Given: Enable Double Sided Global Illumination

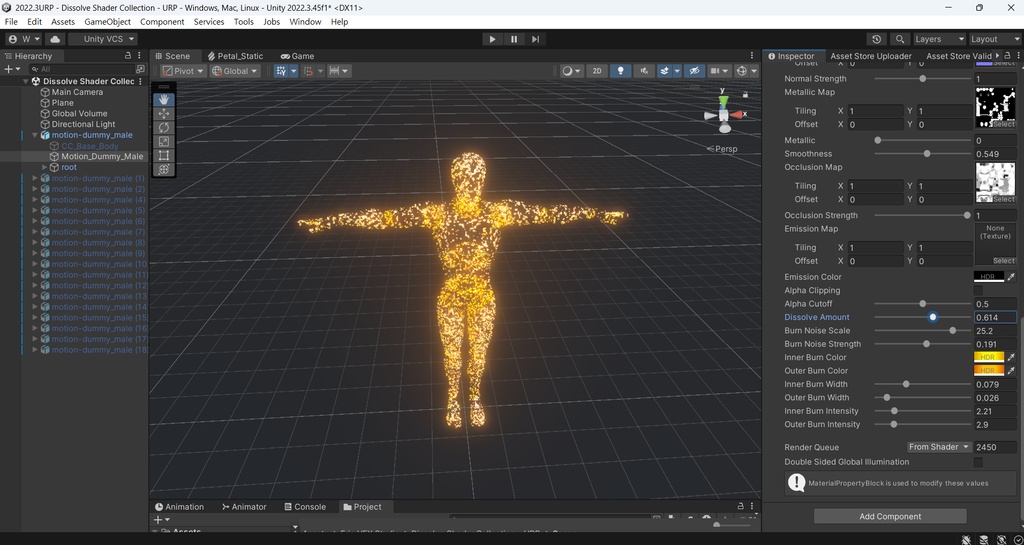Looking at the screenshot, I should coord(978,462).
